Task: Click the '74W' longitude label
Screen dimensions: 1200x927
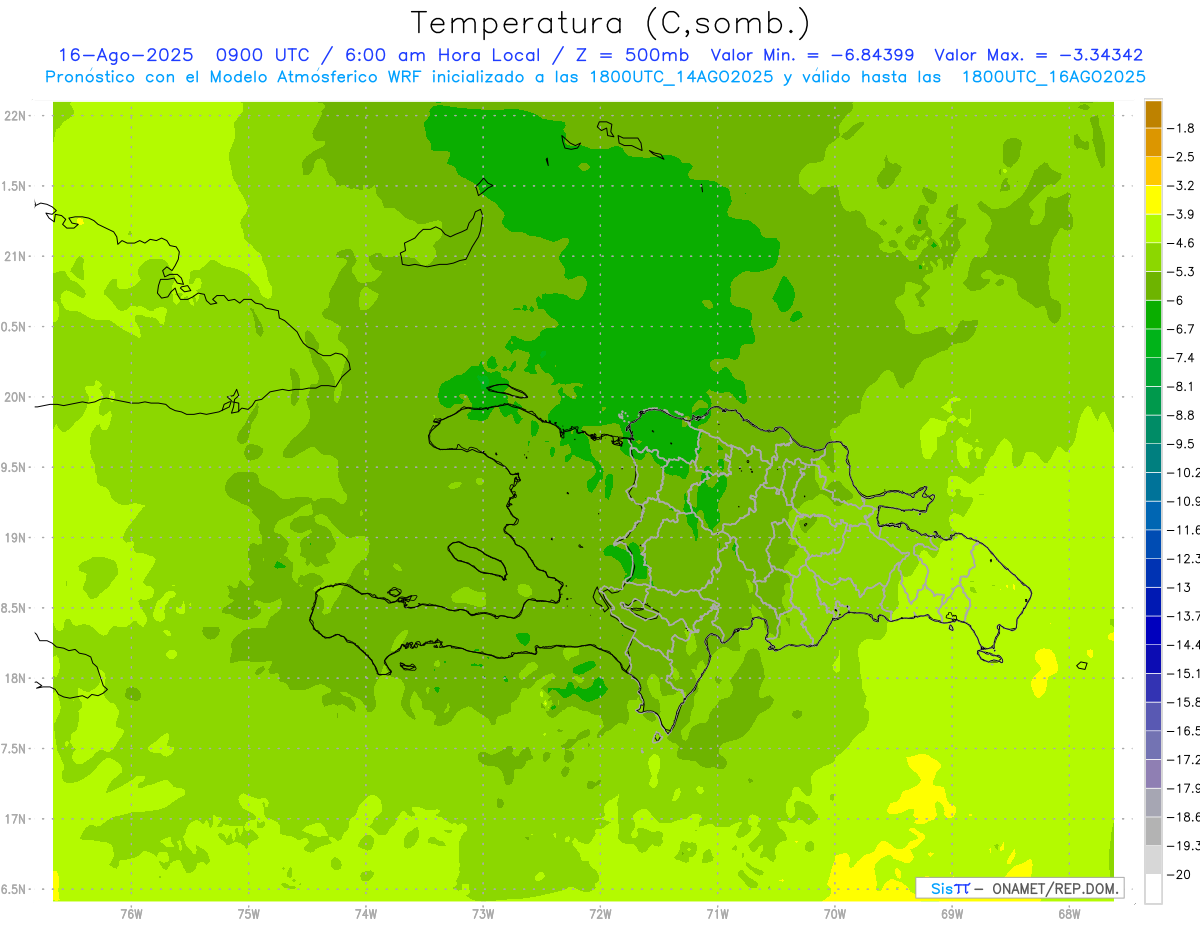Action: (366, 913)
